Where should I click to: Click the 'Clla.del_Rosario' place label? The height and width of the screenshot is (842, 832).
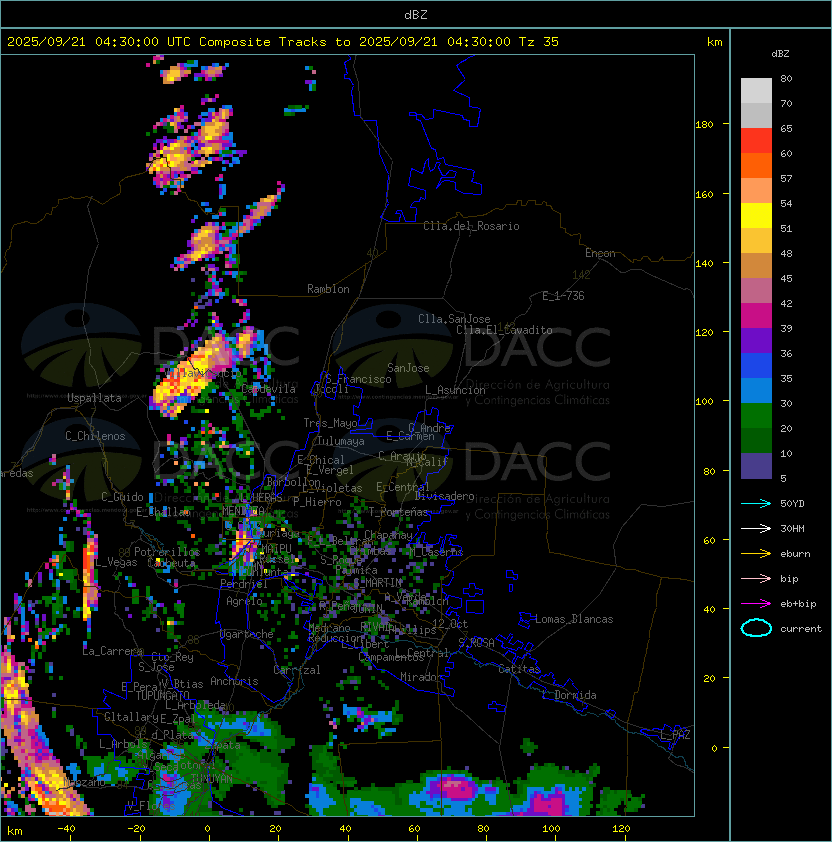click(471, 226)
